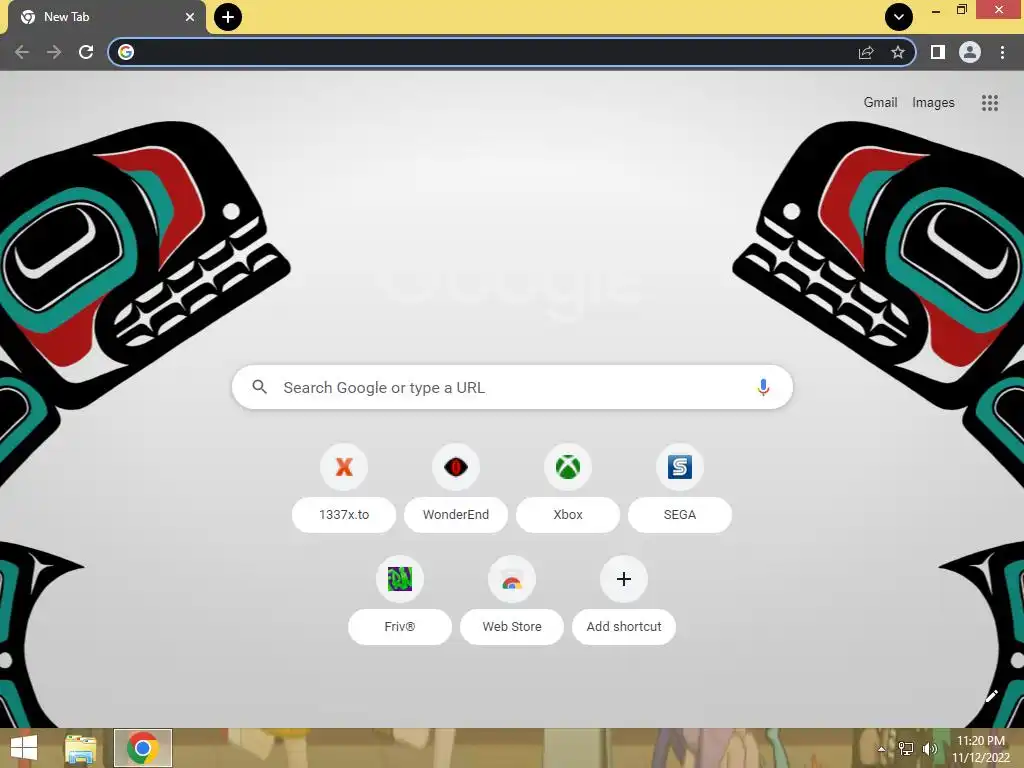This screenshot has width=1024, height=768.
Task: Open the Chrome profile avatar
Action: point(970,52)
